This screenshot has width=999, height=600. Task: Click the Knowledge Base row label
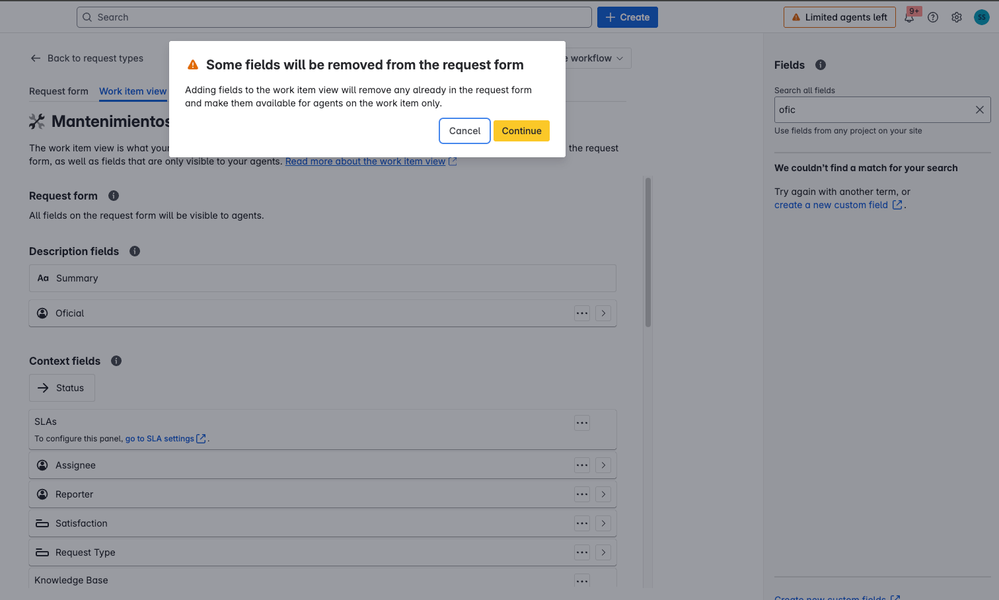click(x=71, y=580)
